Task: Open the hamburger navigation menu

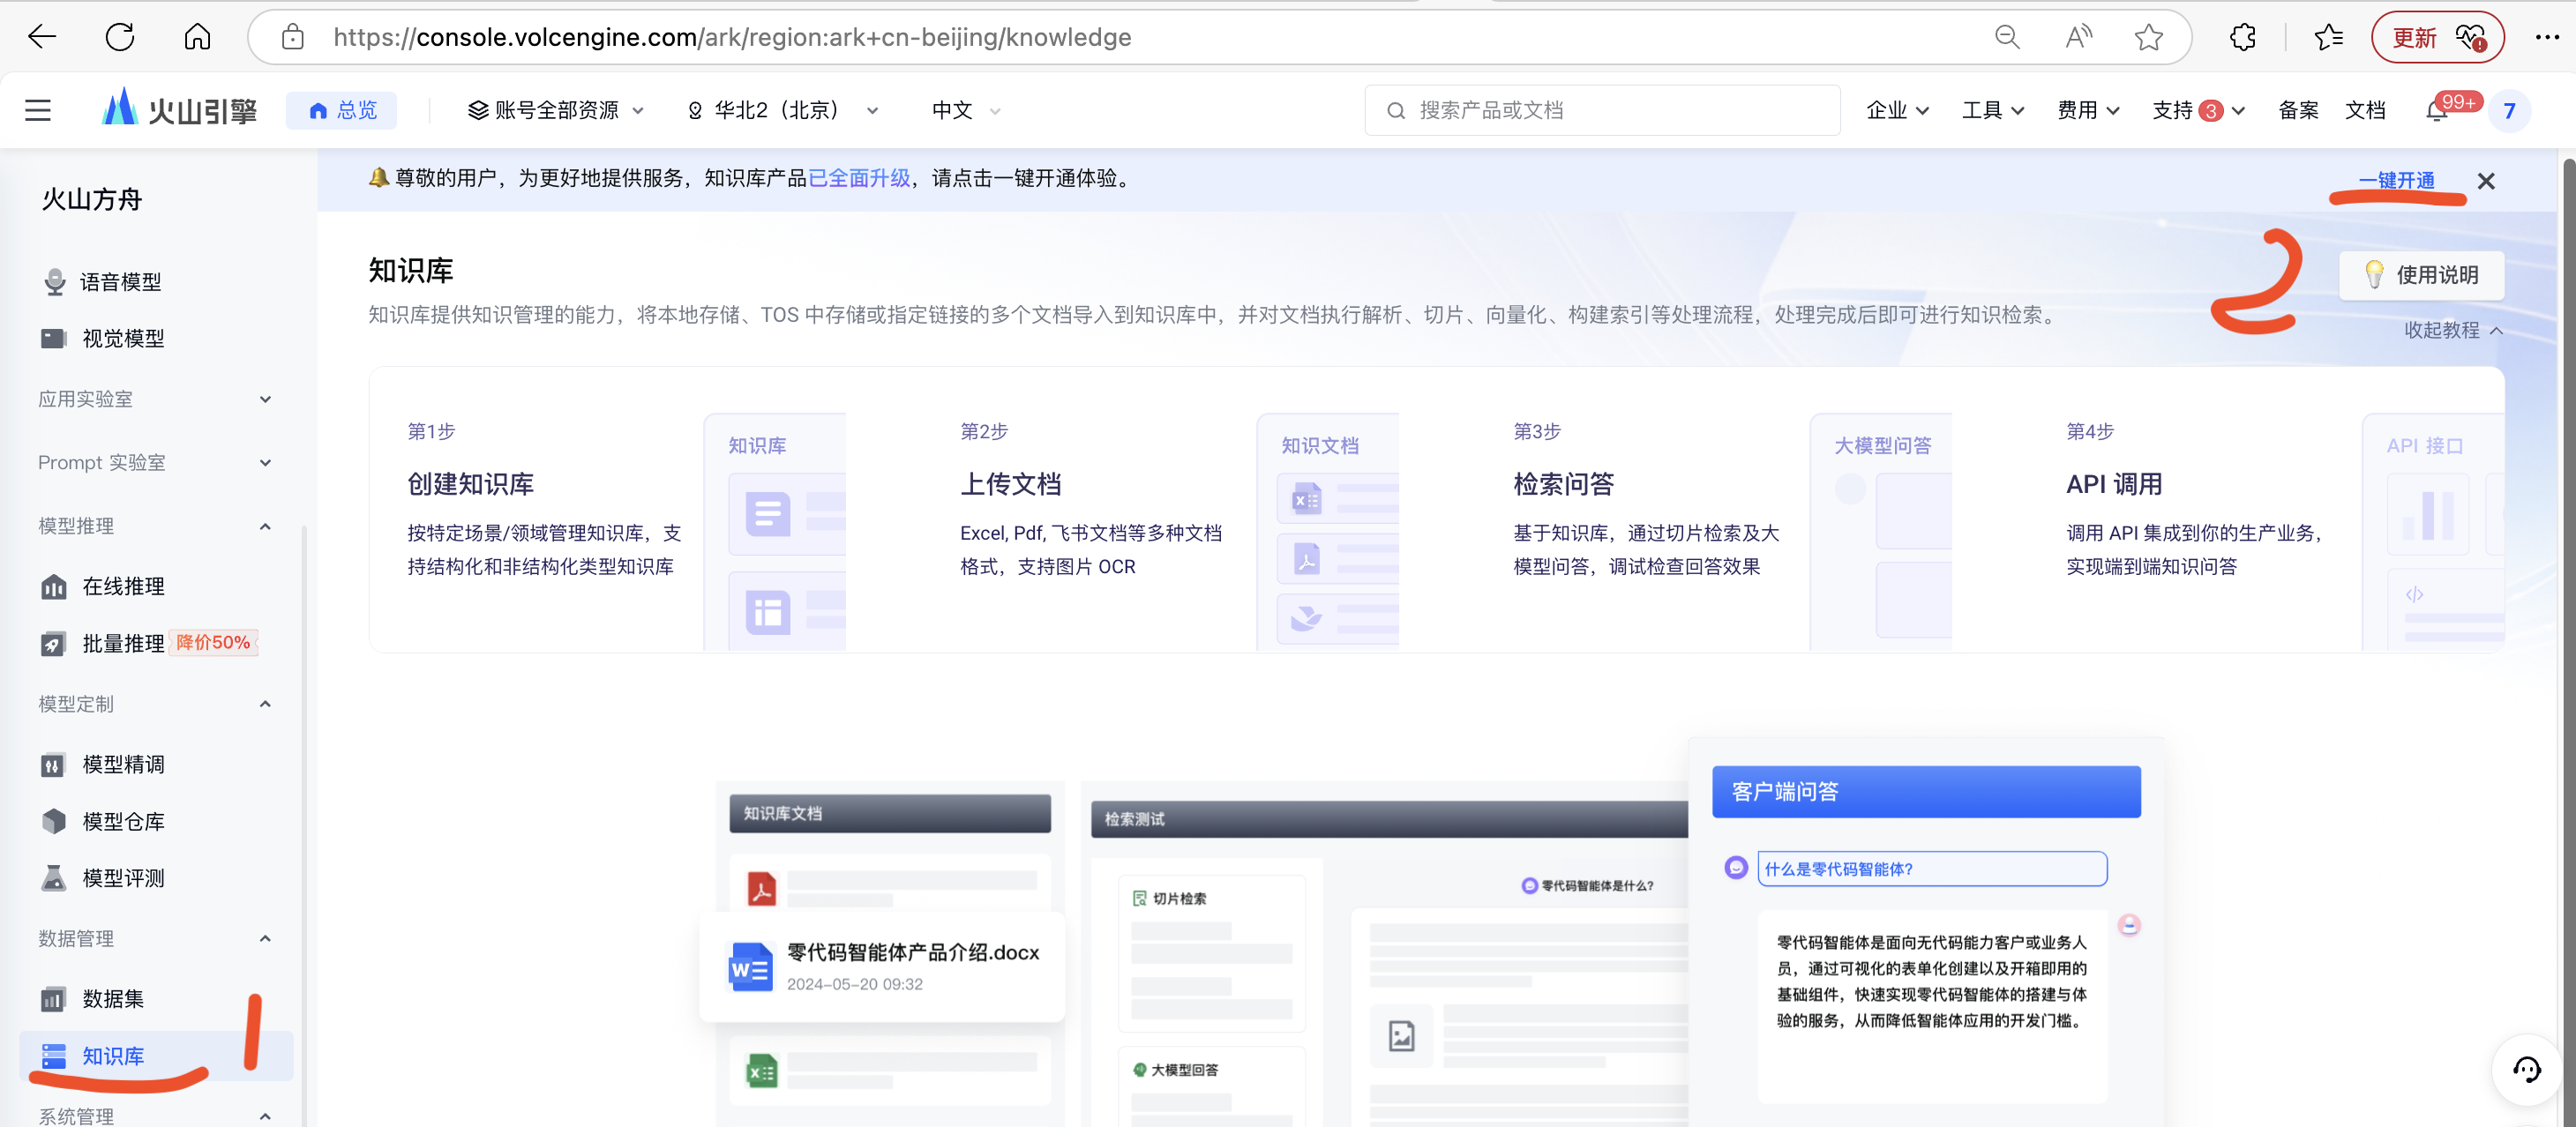Action: (x=38, y=110)
